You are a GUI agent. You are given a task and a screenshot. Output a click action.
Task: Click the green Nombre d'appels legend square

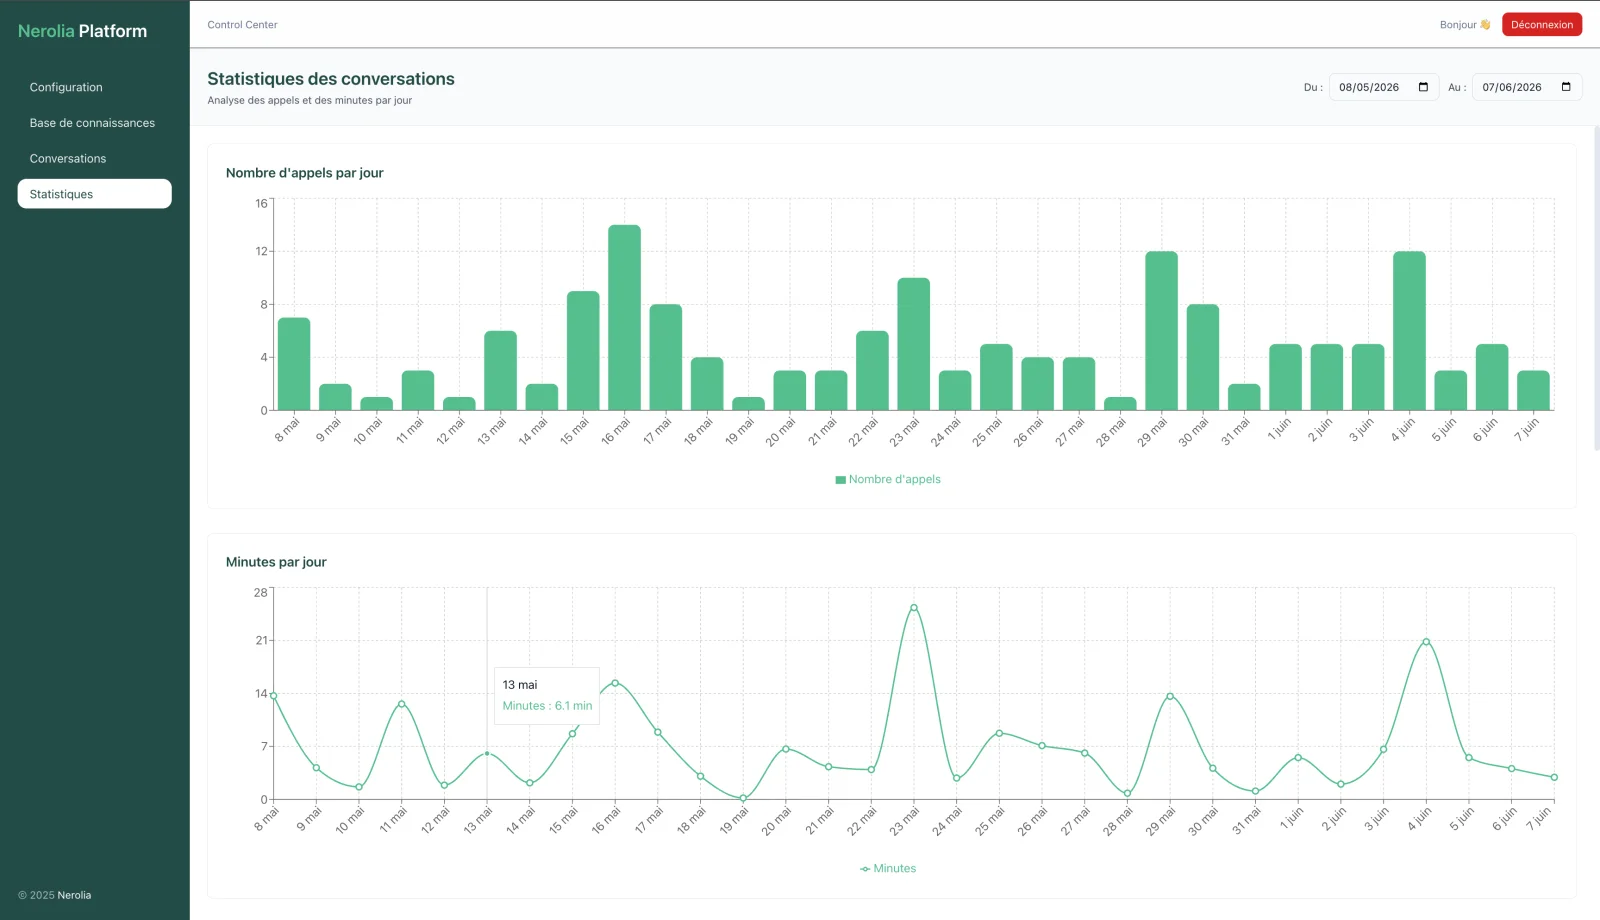[x=841, y=480]
